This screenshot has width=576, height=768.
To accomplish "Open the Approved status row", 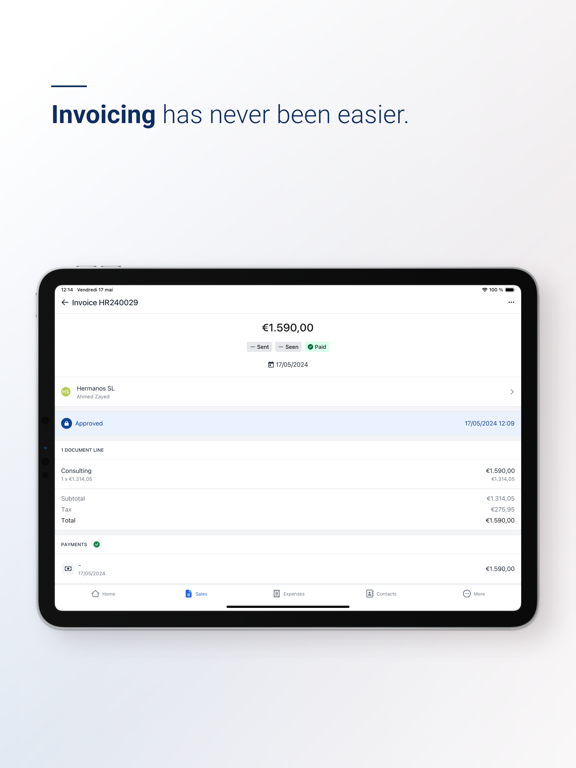I will [x=288, y=423].
